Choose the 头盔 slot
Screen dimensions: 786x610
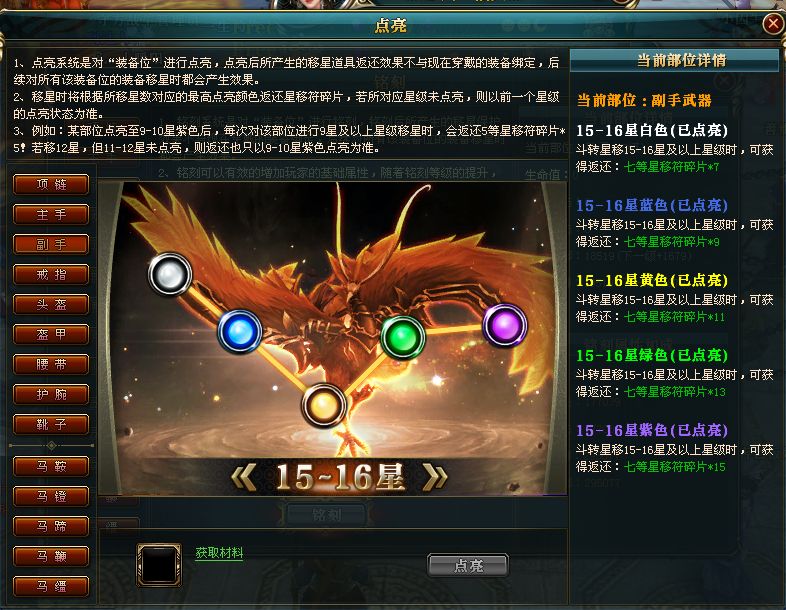point(51,304)
